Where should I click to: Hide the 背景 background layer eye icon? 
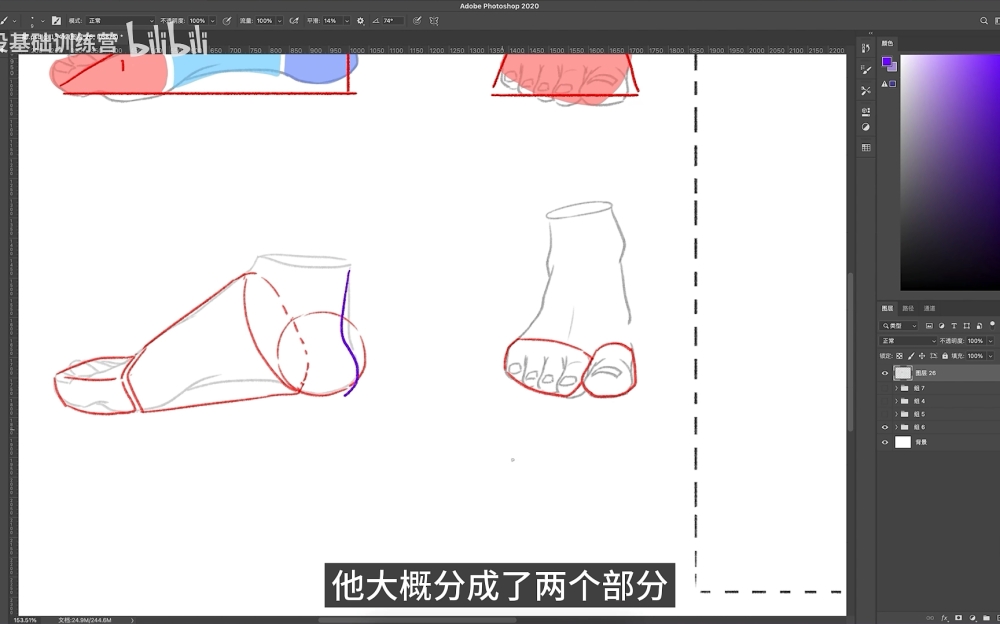pos(885,442)
